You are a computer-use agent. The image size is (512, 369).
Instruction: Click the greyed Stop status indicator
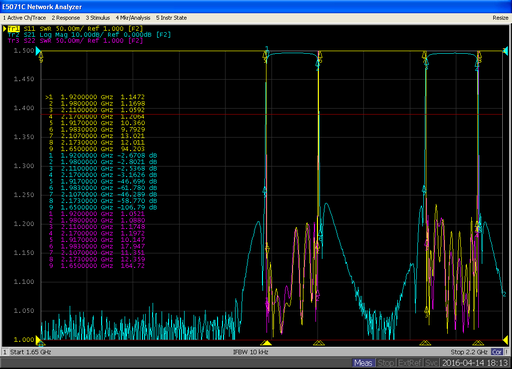pos(385,363)
